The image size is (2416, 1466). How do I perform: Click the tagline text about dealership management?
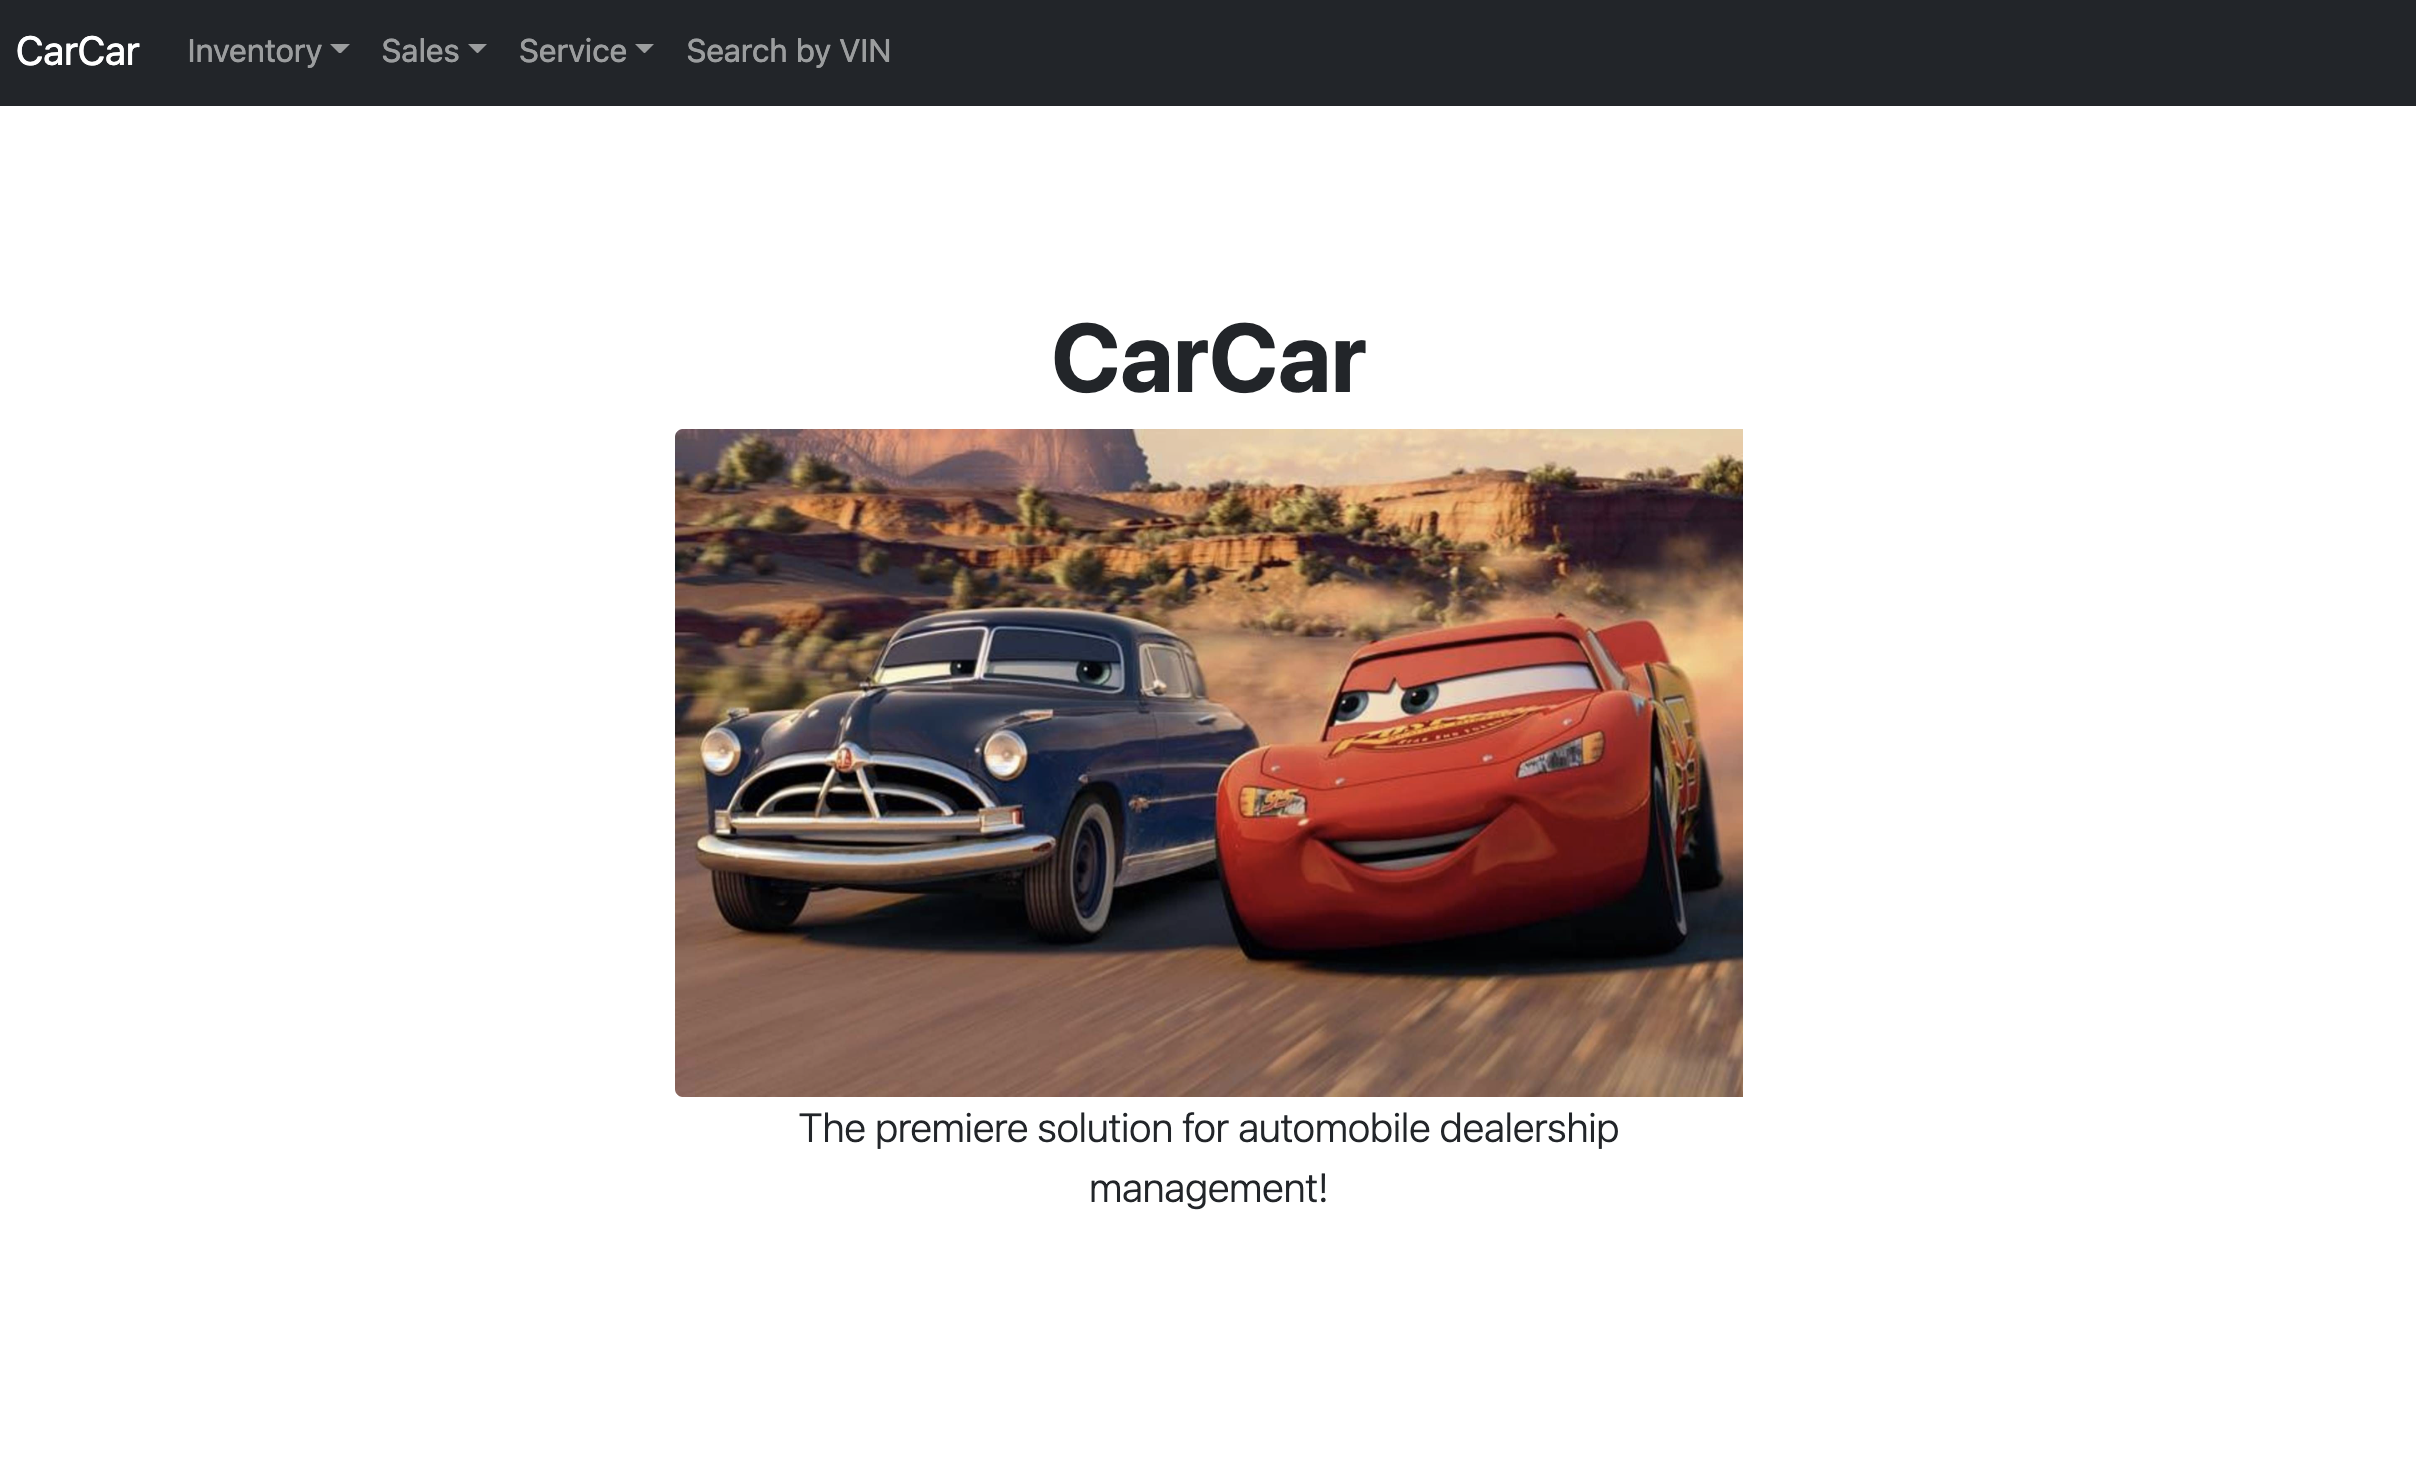coord(1208,1129)
